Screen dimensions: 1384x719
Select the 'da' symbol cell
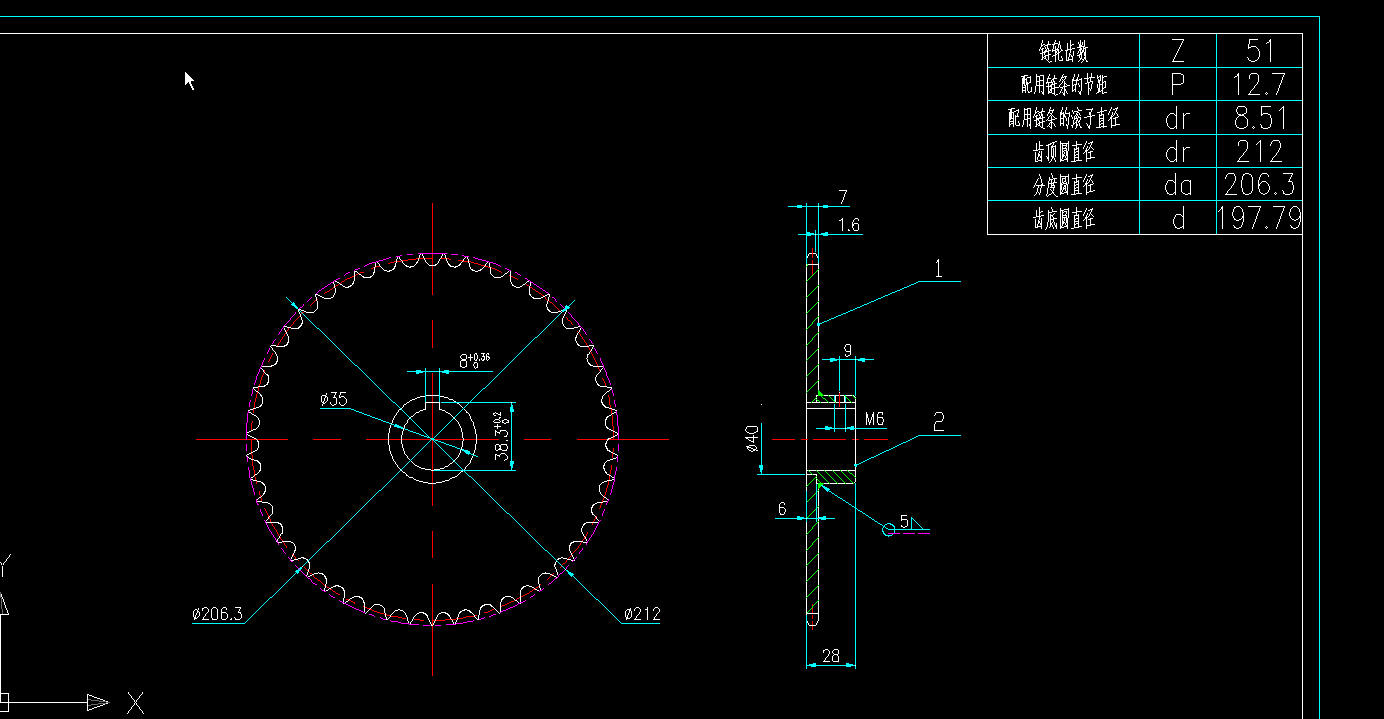(x=1177, y=185)
